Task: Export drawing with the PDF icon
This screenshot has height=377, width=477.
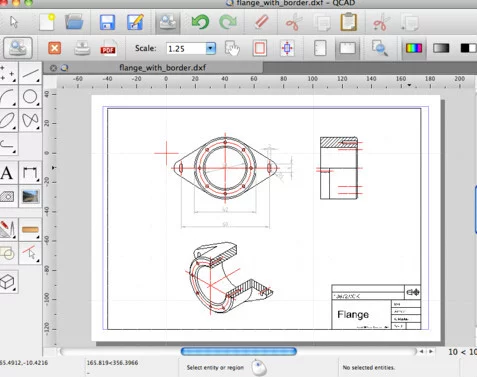Action: 108,48
